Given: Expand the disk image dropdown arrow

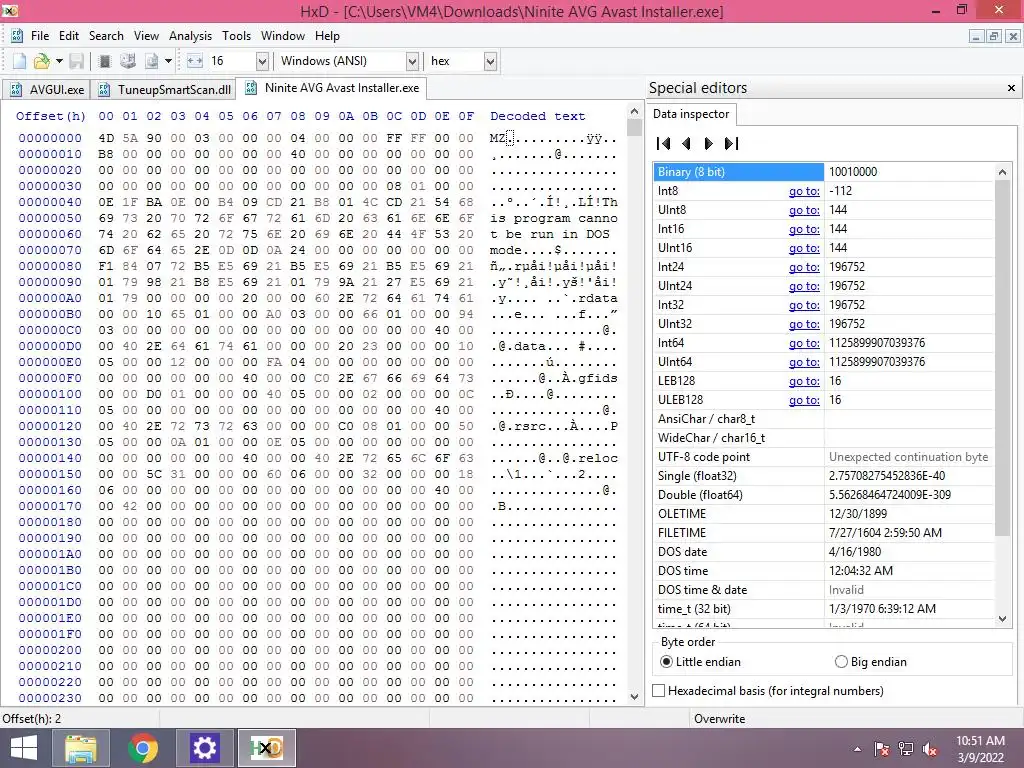Looking at the screenshot, I should [x=168, y=61].
